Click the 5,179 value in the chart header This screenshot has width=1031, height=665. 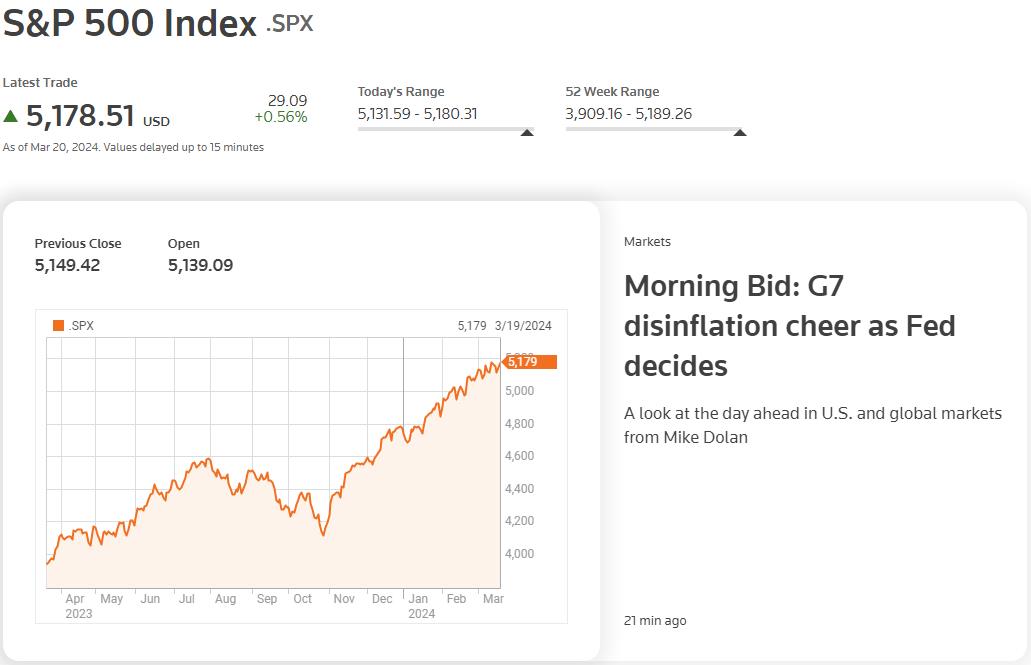pos(472,326)
